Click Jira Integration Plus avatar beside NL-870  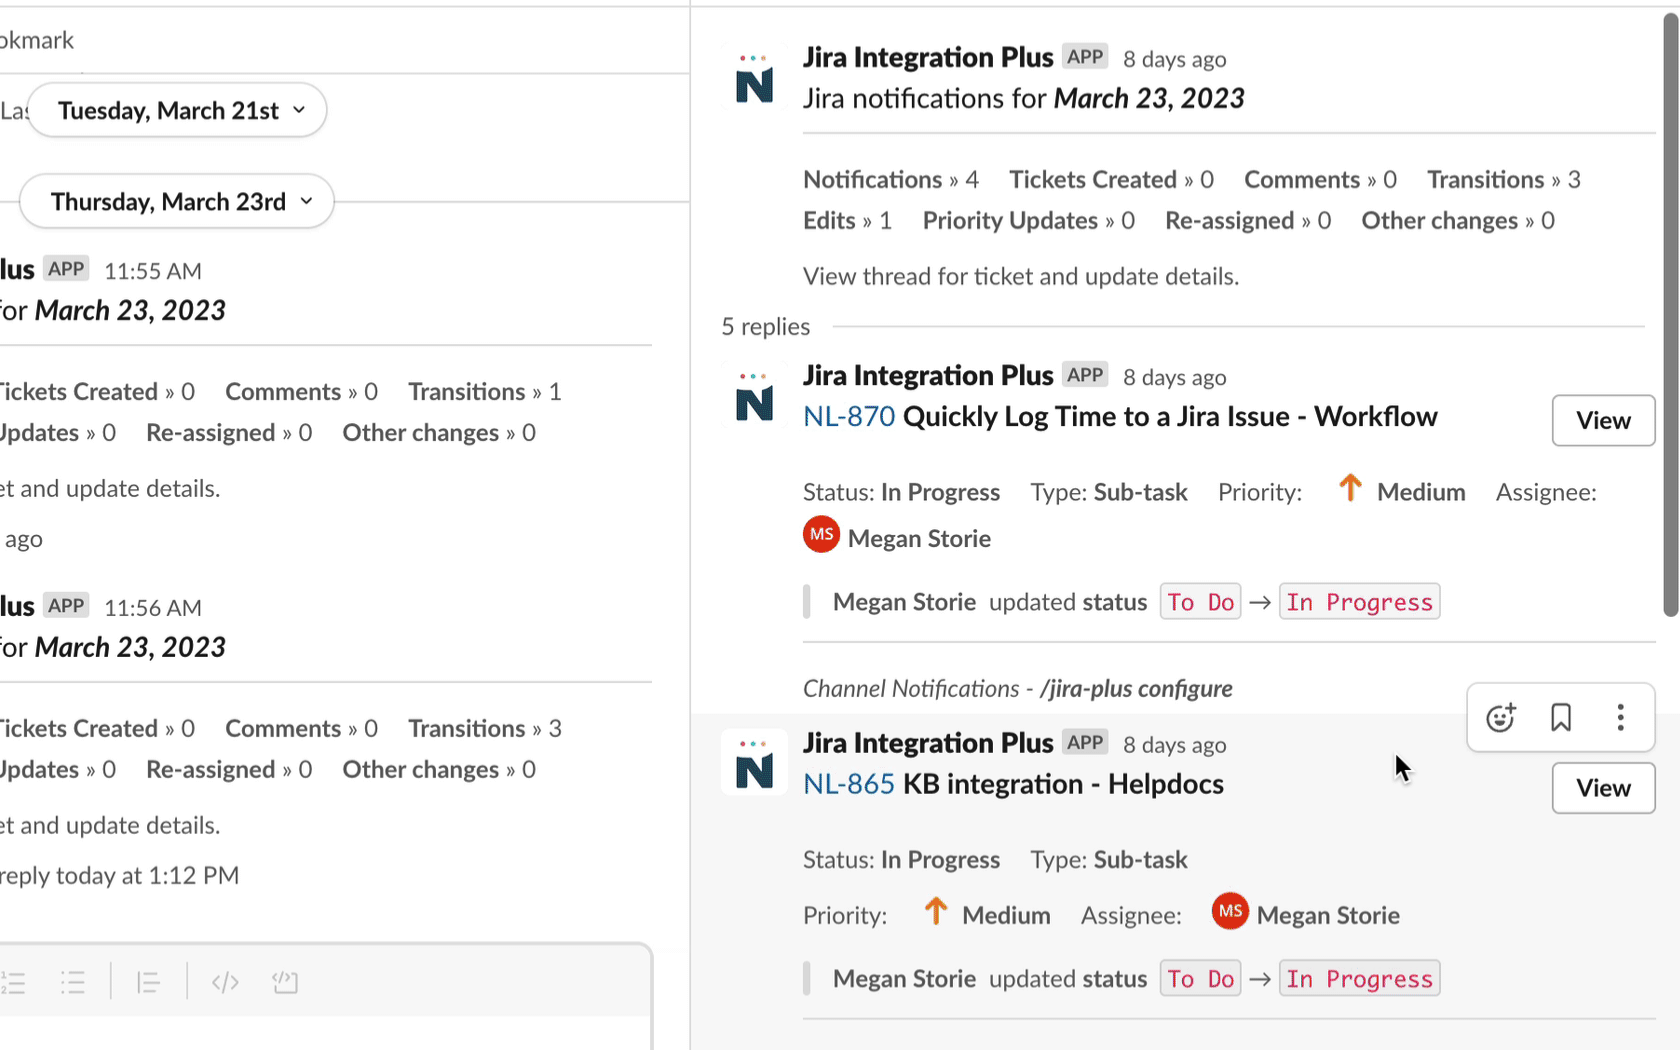click(x=754, y=397)
